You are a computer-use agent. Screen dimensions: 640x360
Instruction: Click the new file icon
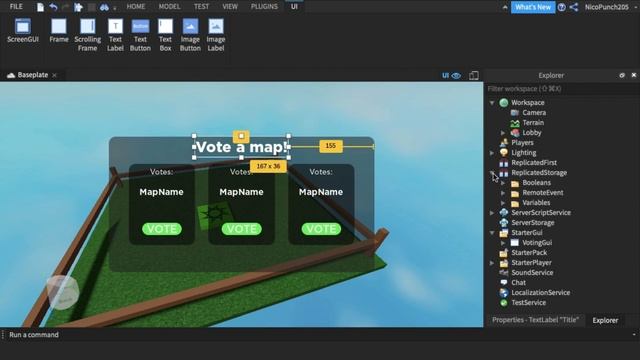tap(40, 7)
